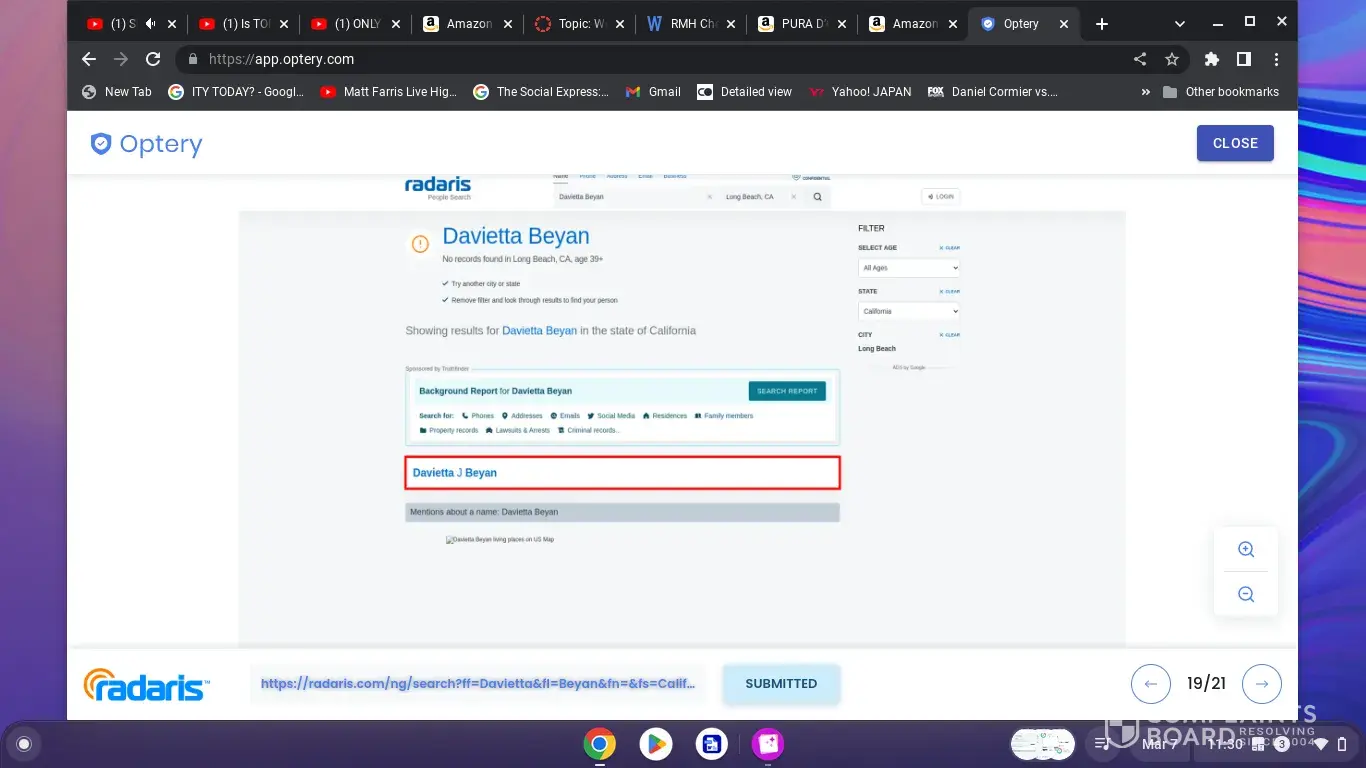The image size is (1366, 768).
Task: Open the Gmail bookmark
Action: 653,91
